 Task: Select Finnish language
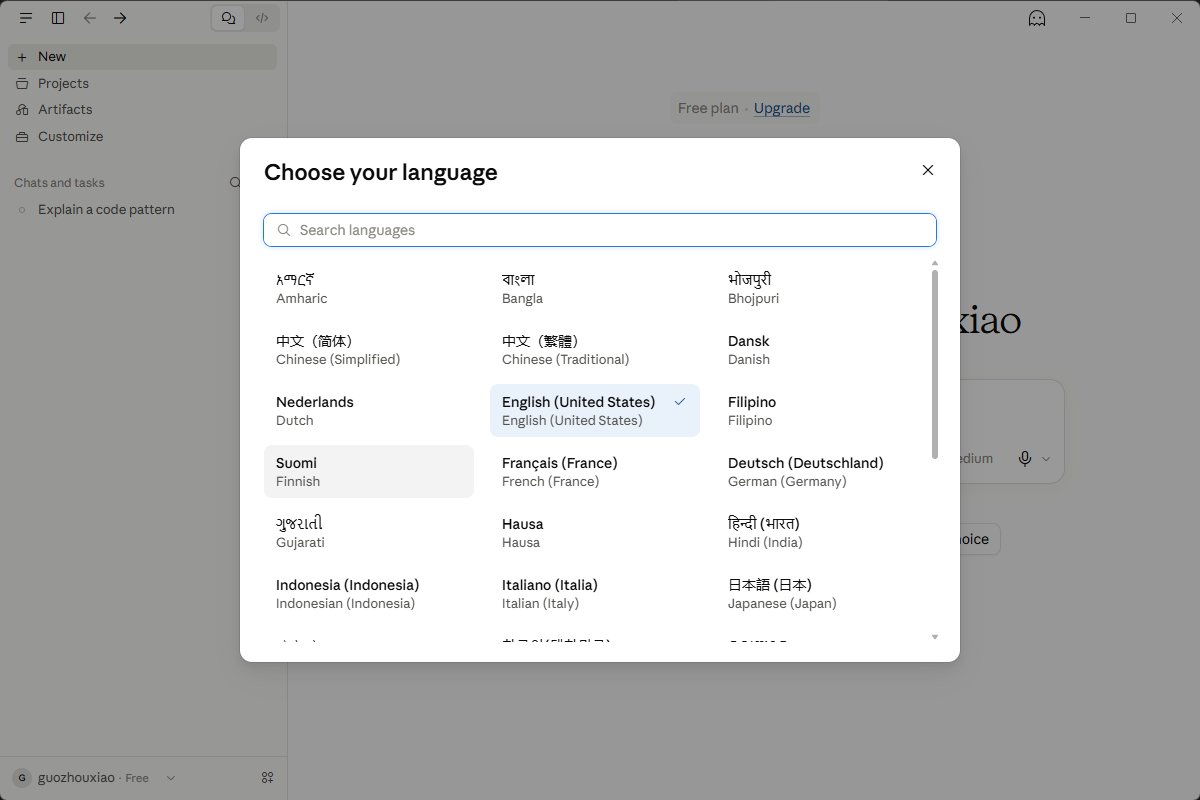coord(369,471)
